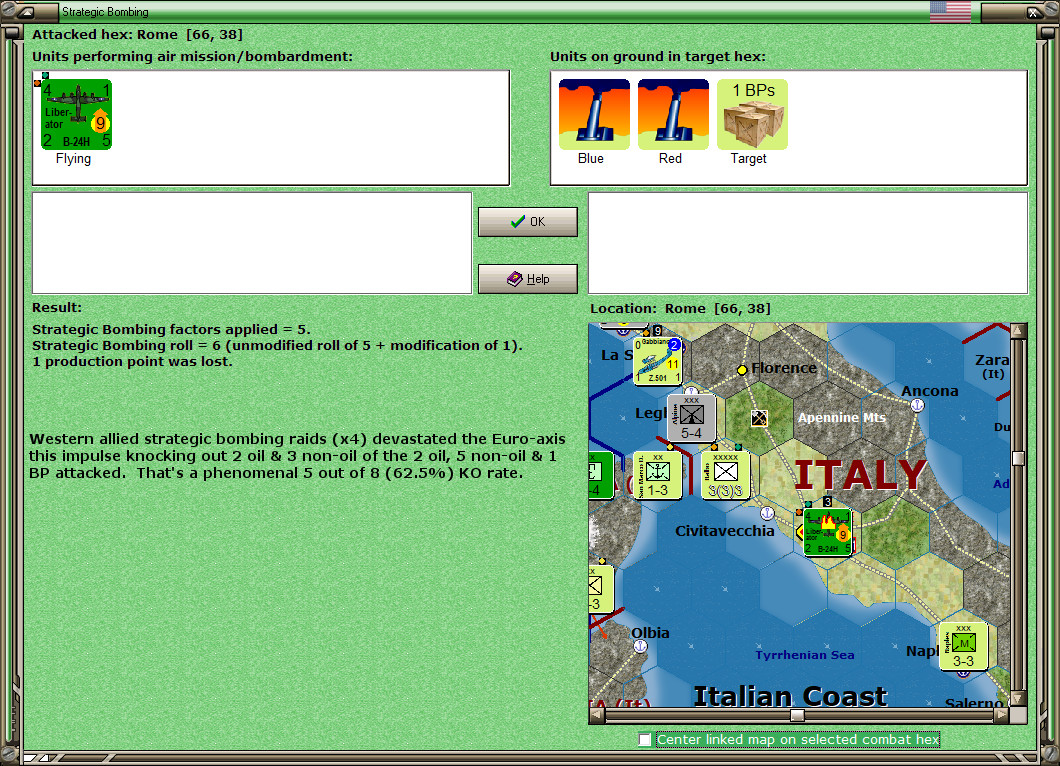Viewport: 1060px width, 766px height.
Task: Select the San Marco 1-3 division counter
Action: (656, 475)
